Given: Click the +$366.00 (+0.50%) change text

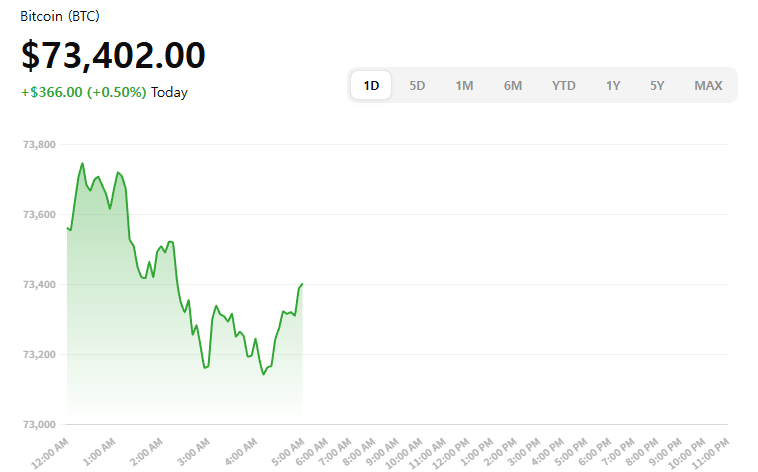Looking at the screenshot, I should pyautogui.click(x=84, y=92).
